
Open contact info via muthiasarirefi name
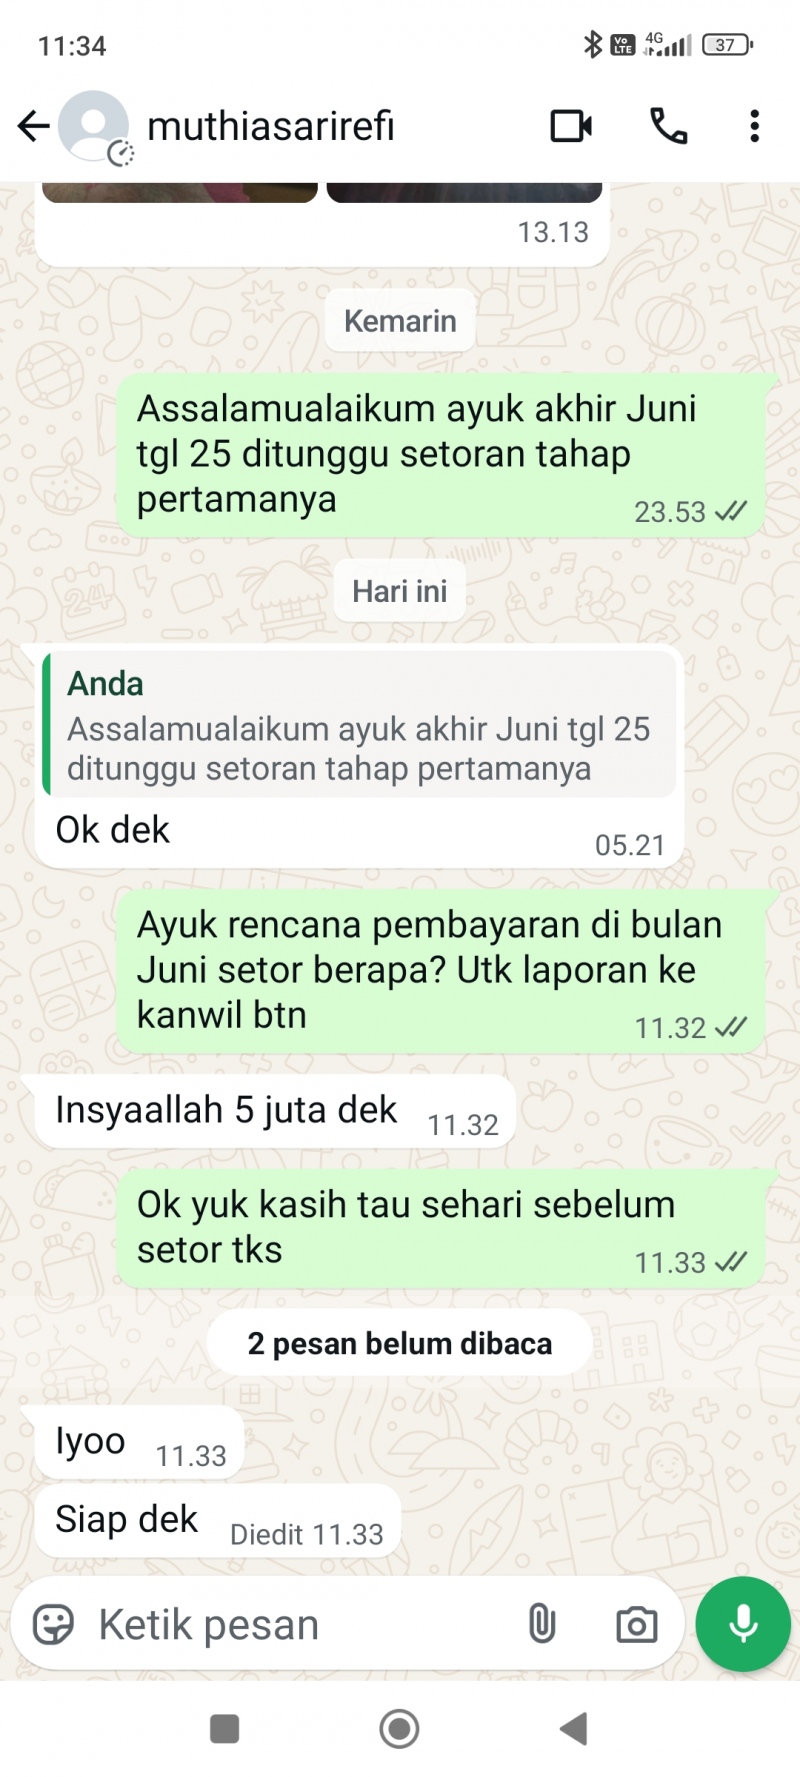[x=271, y=126]
